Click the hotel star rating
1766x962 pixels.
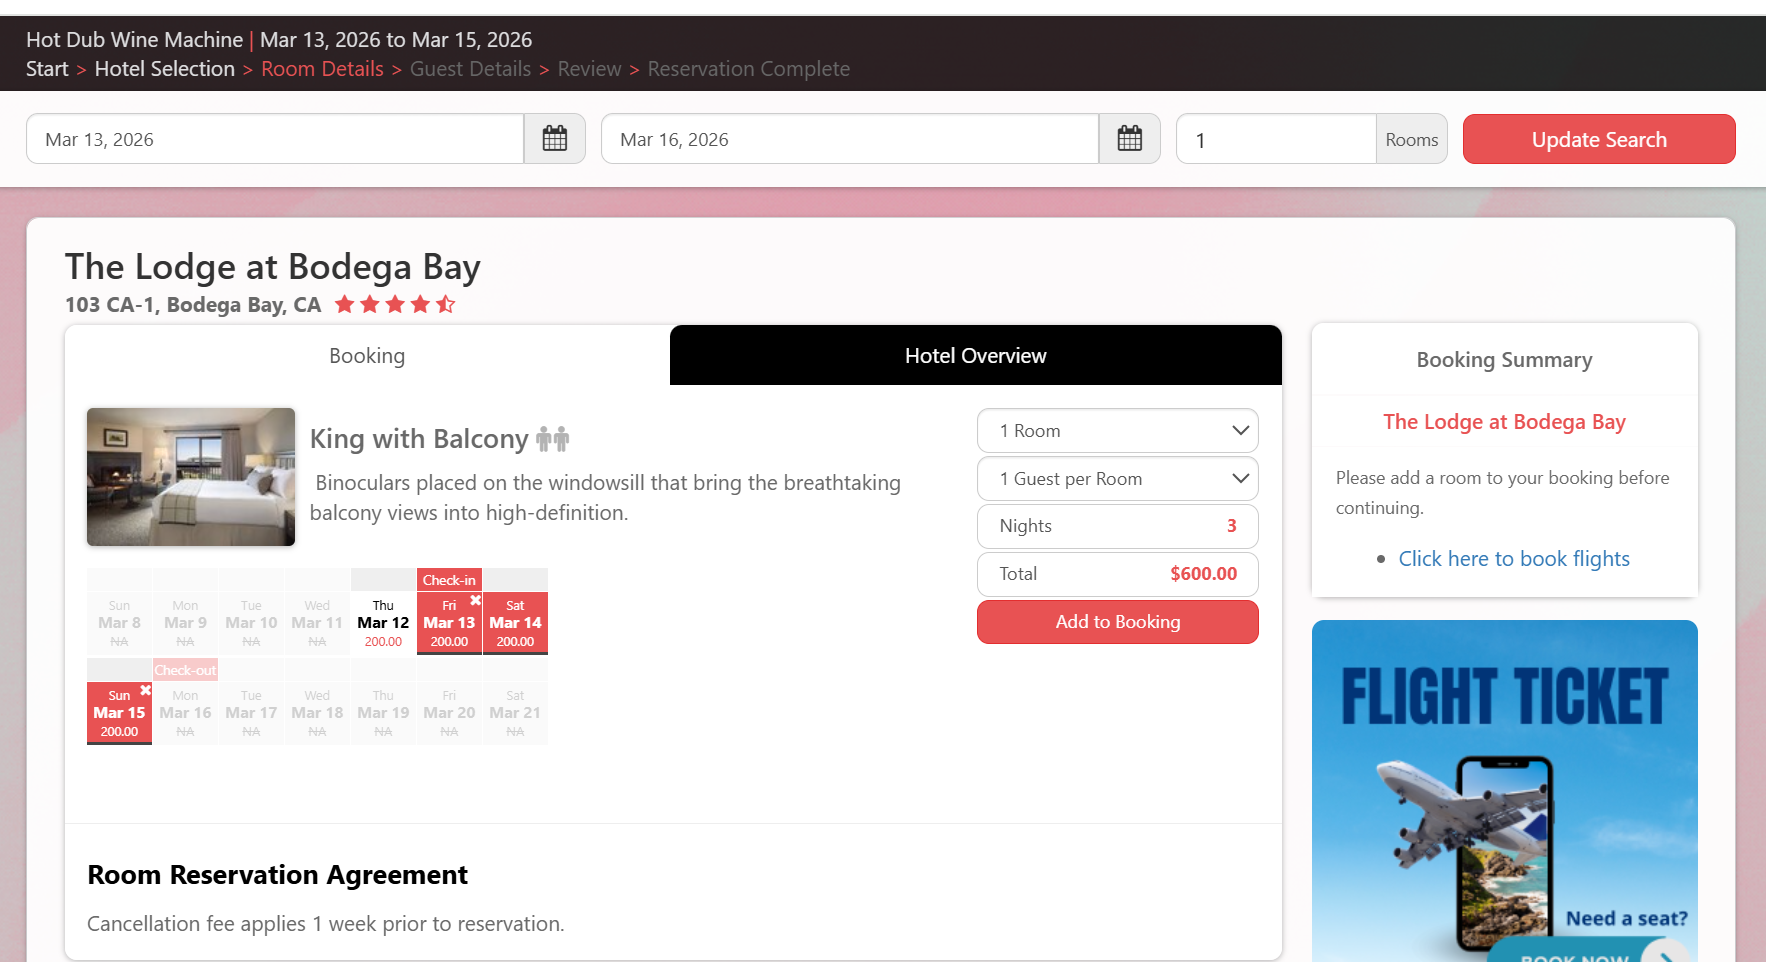[395, 304]
